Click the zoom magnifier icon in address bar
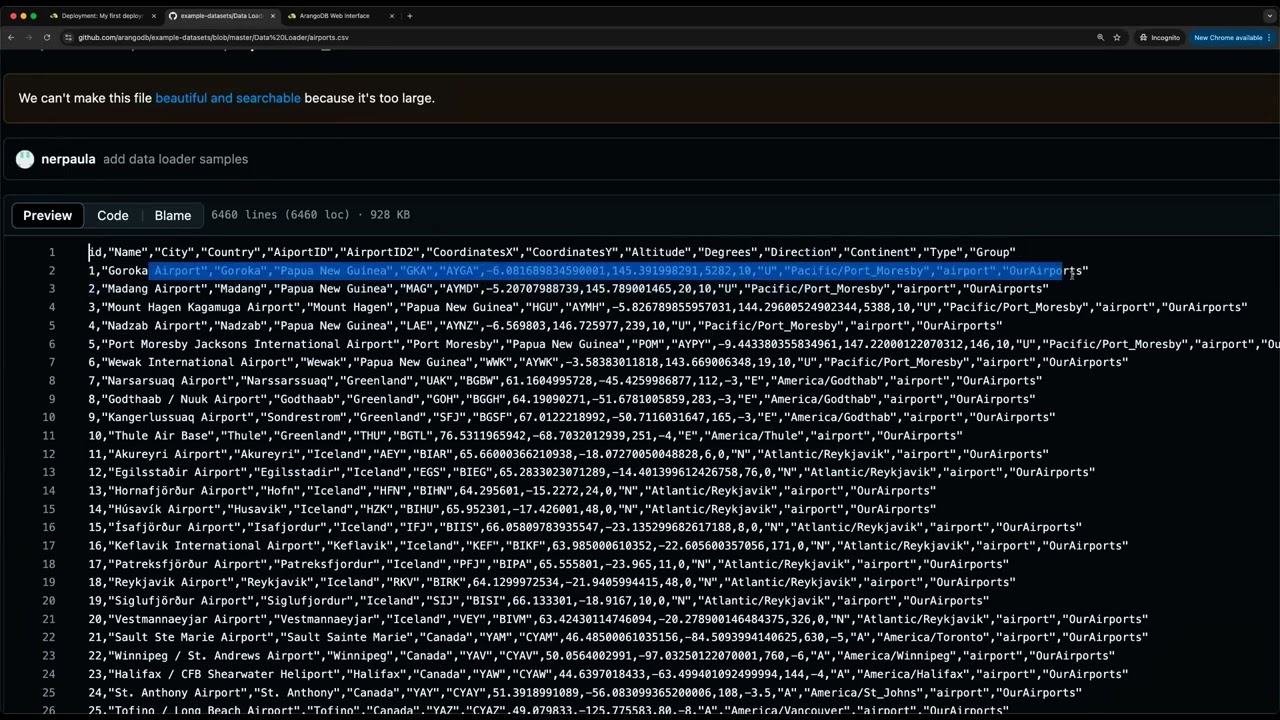Screen dimensions: 1280x720 (x=1100, y=37)
